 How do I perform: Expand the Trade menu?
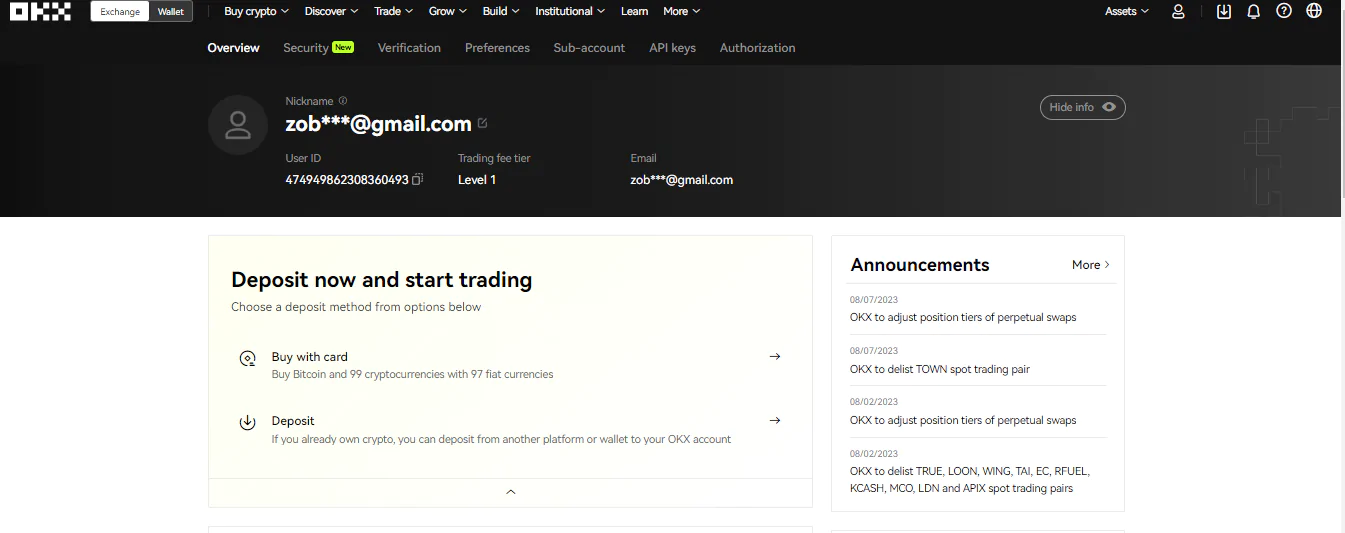tap(394, 11)
